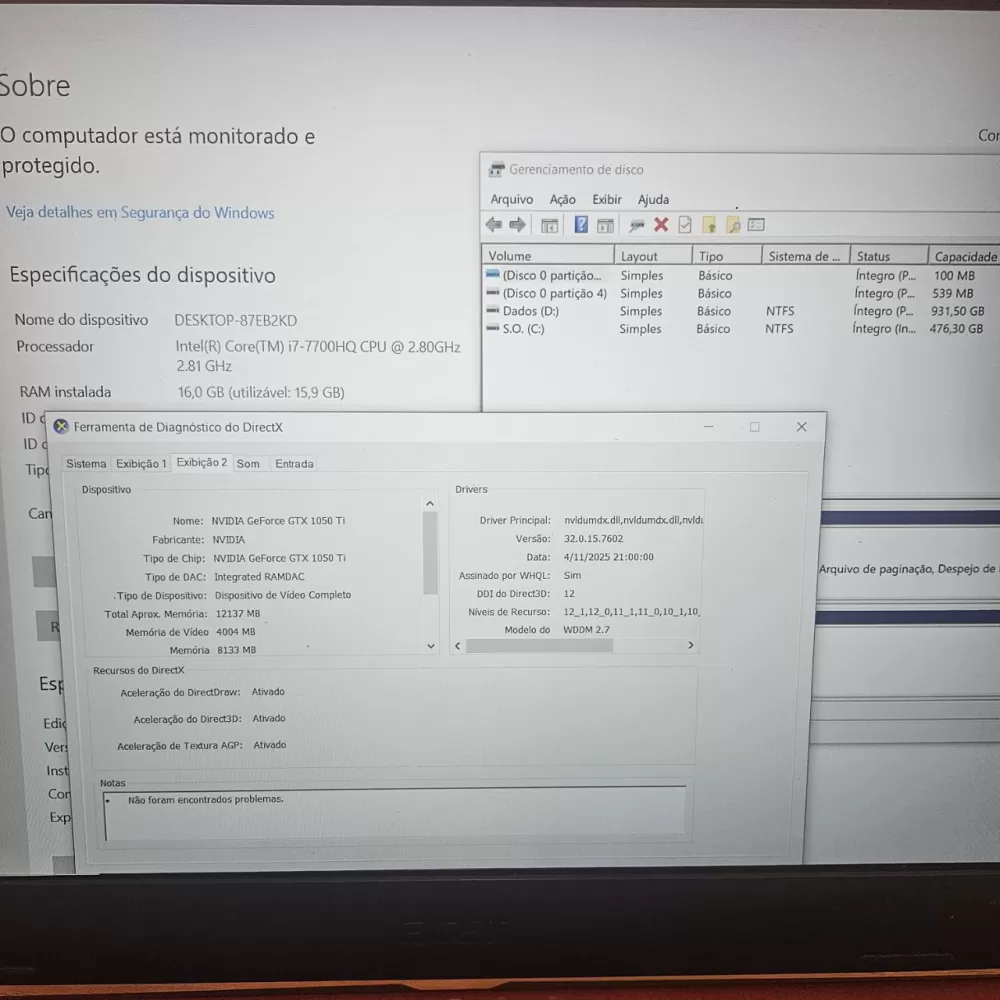This screenshot has height=1000, width=1000.
Task: Click the folder with magnifier icon
Action: tap(733, 224)
